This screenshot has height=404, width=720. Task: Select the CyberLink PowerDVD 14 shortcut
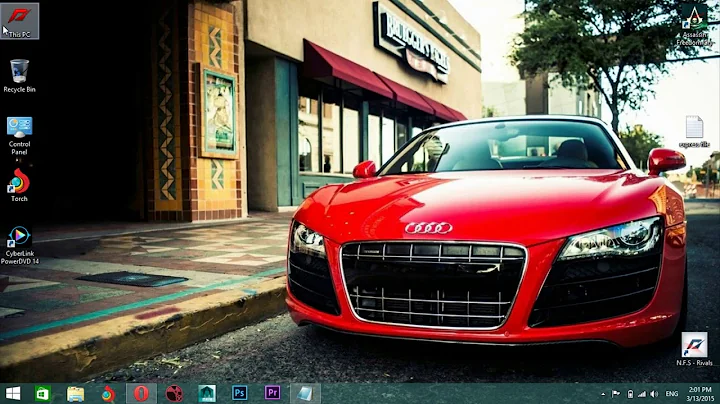click(20, 245)
